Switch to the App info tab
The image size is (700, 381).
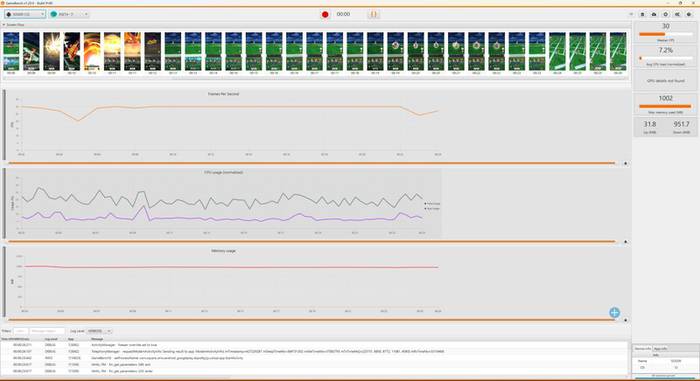tap(660, 348)
